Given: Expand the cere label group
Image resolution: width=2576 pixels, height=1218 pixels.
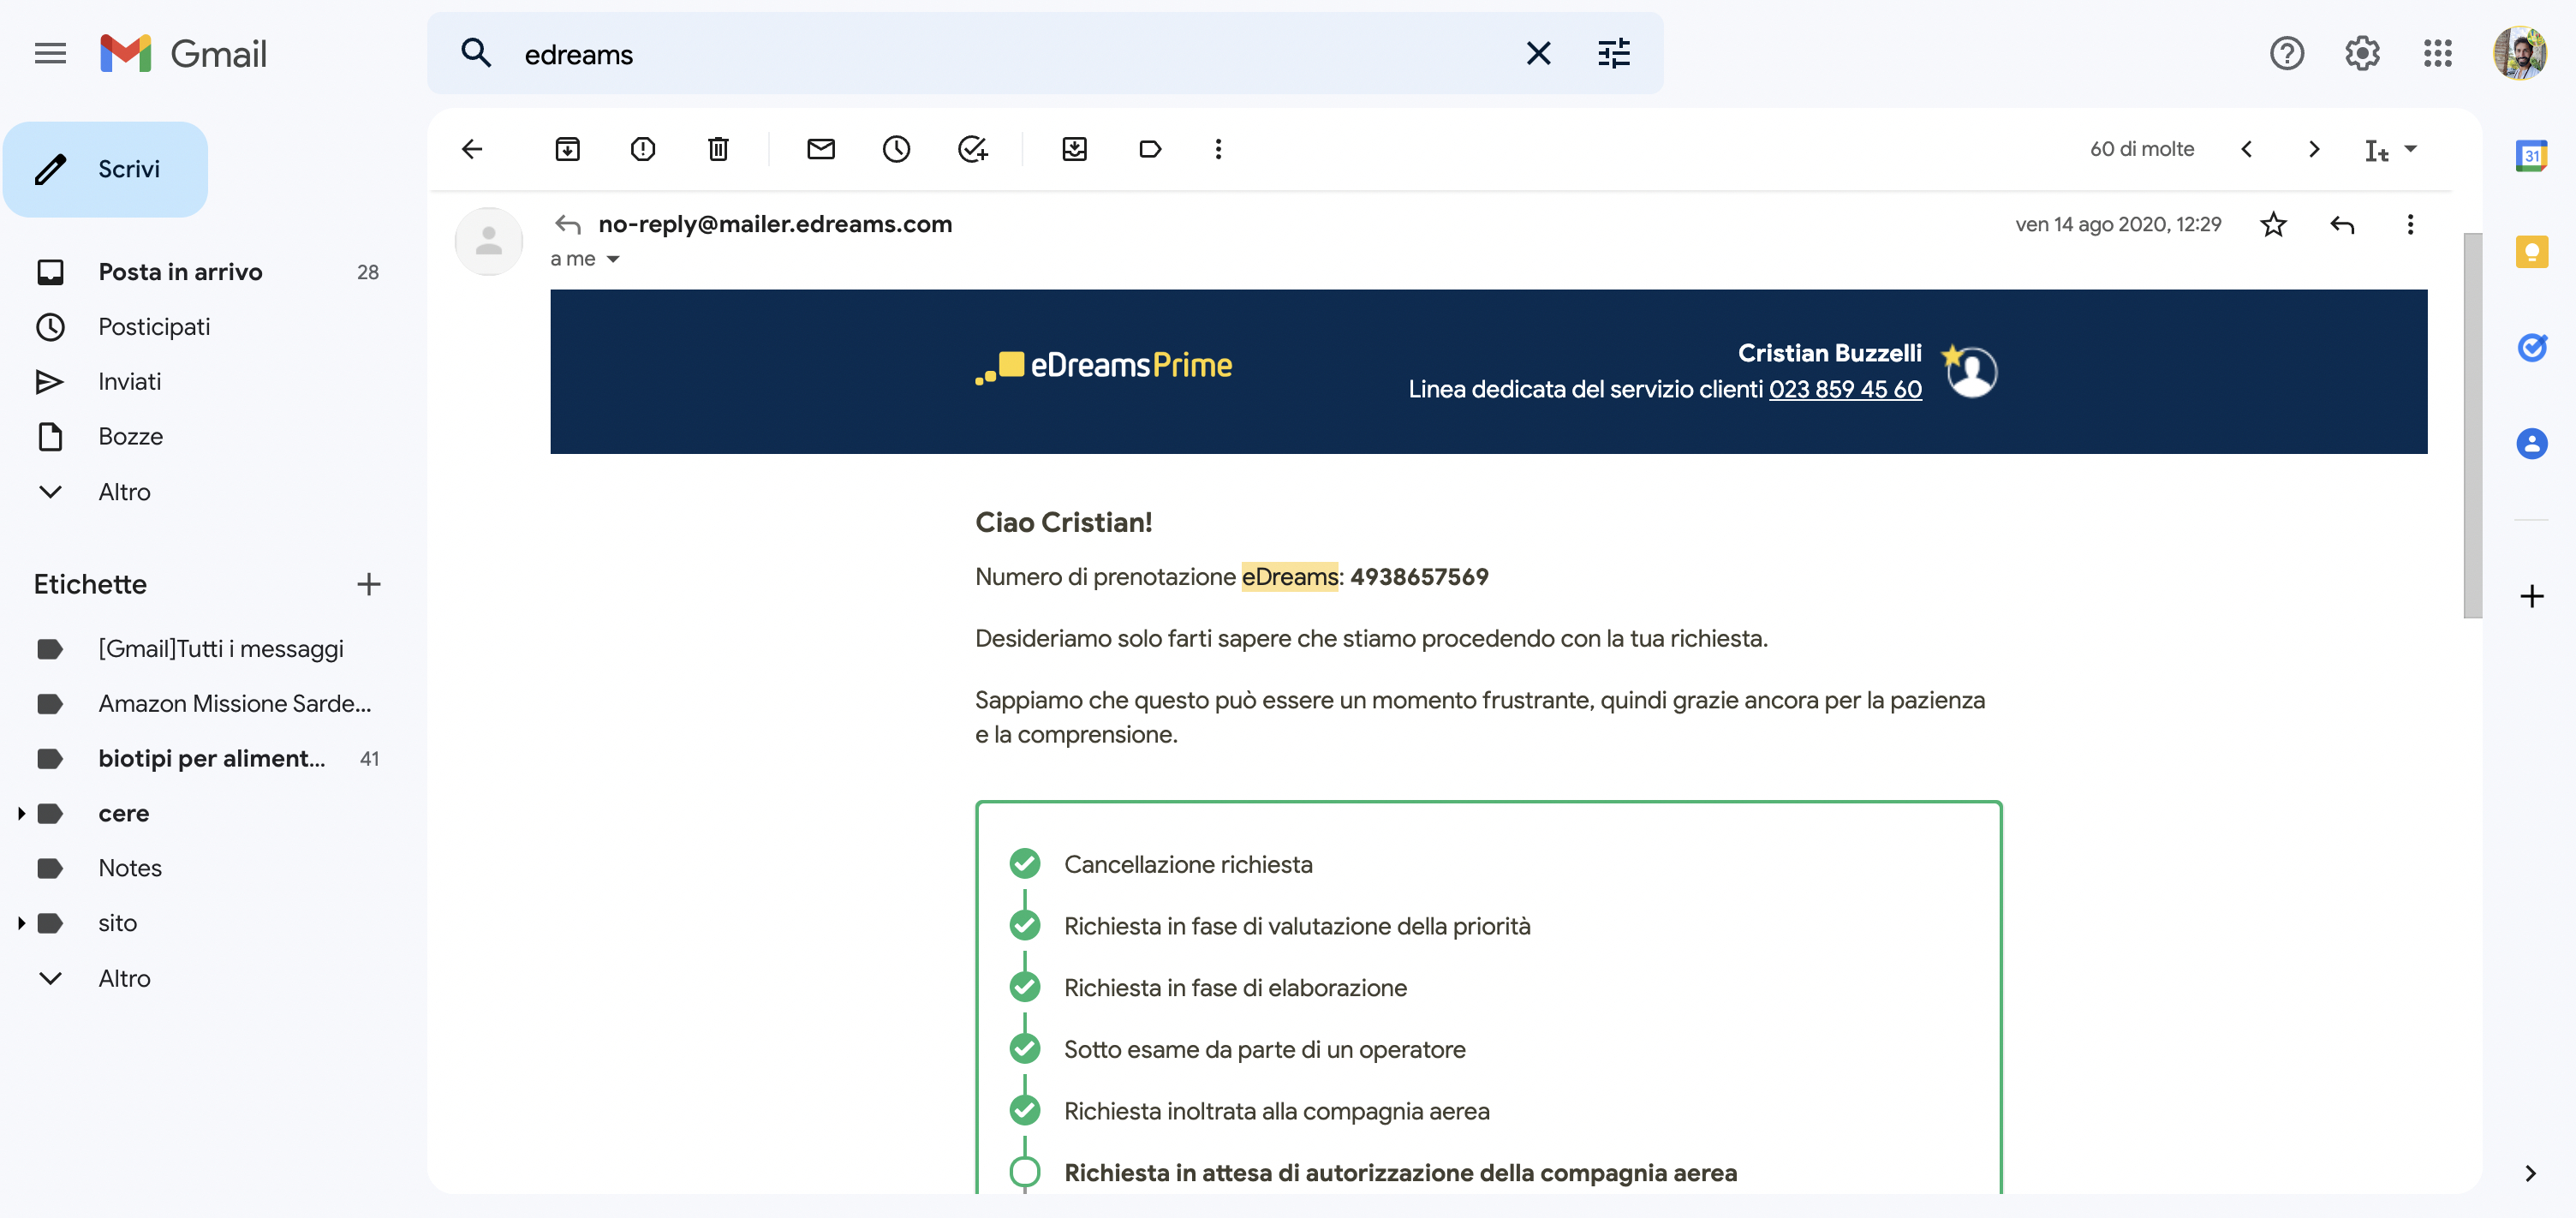Looking at the screenshot, I should (x=21, y=812).
